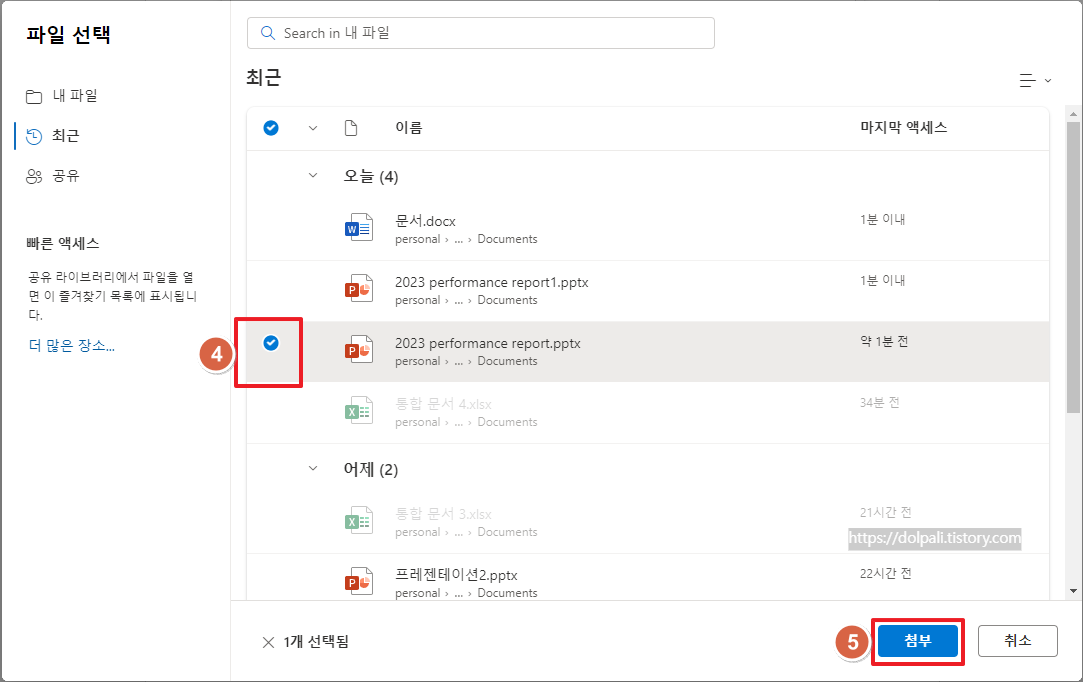Image resolution: width=1083 pixels, height=682 pixels.
Task: Click the Search in 내 파일 input field
Action: click(x=480, y=32)
